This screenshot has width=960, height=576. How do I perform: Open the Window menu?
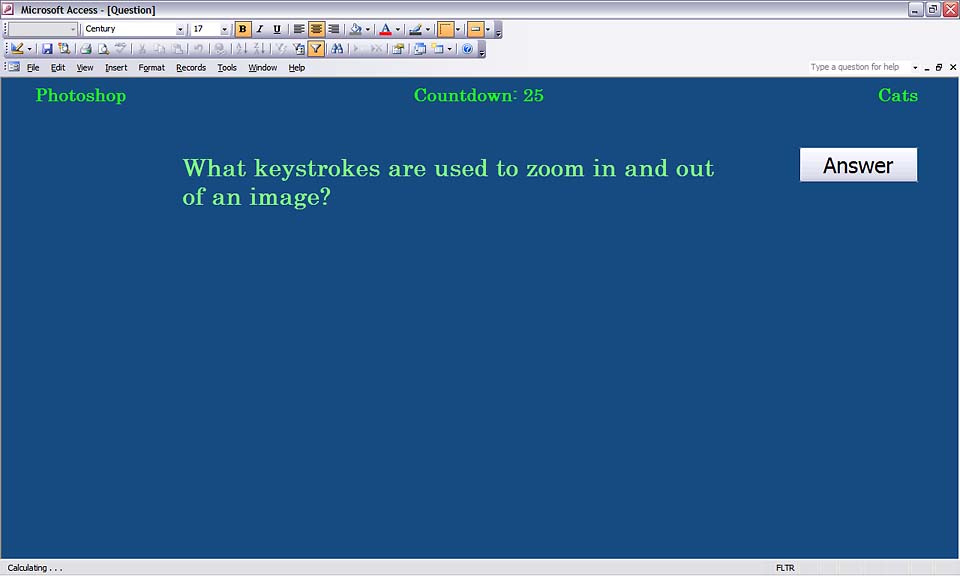point(263,67)
